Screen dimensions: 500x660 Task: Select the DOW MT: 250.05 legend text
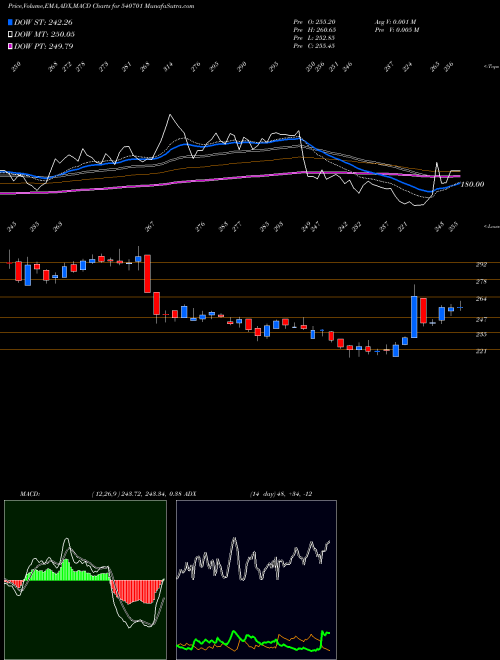point(44,34)
